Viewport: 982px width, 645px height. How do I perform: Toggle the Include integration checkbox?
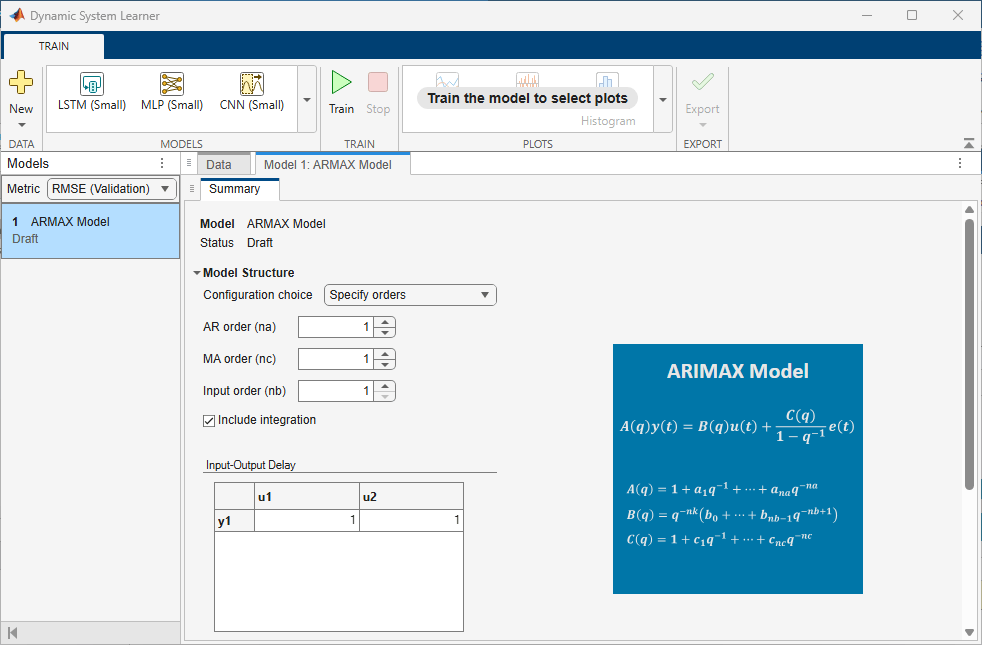pyautogui.click(x=209, y=421)
